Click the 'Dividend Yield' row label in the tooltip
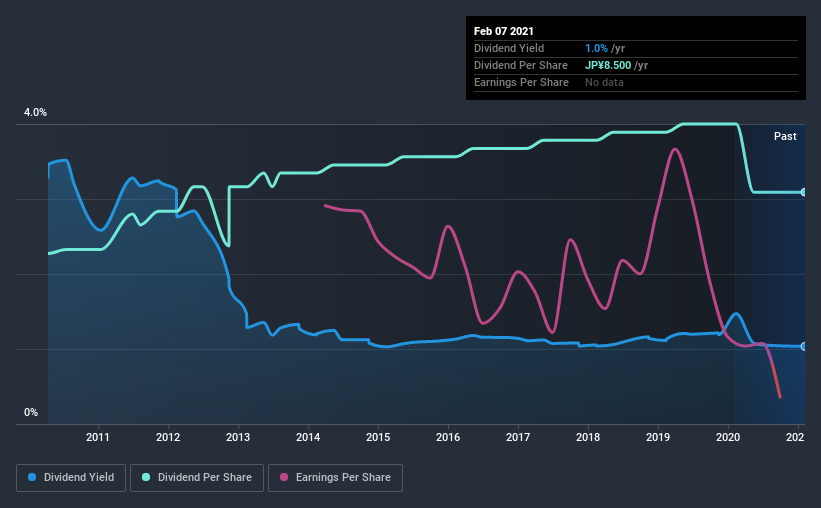The image size is (821, 508). 509,49
